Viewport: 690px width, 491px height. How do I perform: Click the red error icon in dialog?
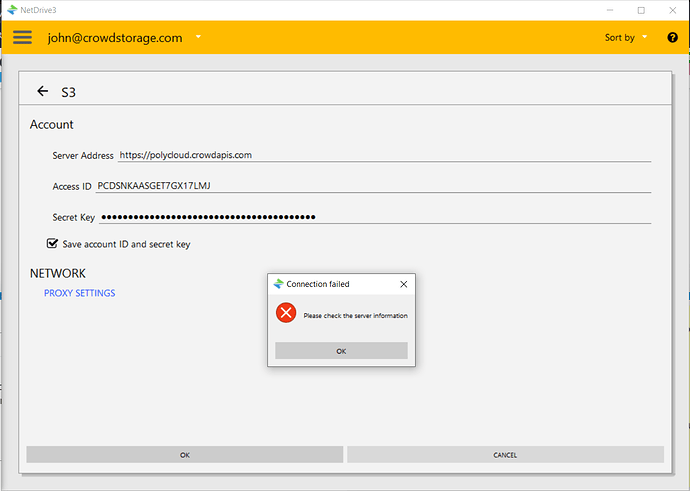286,312
